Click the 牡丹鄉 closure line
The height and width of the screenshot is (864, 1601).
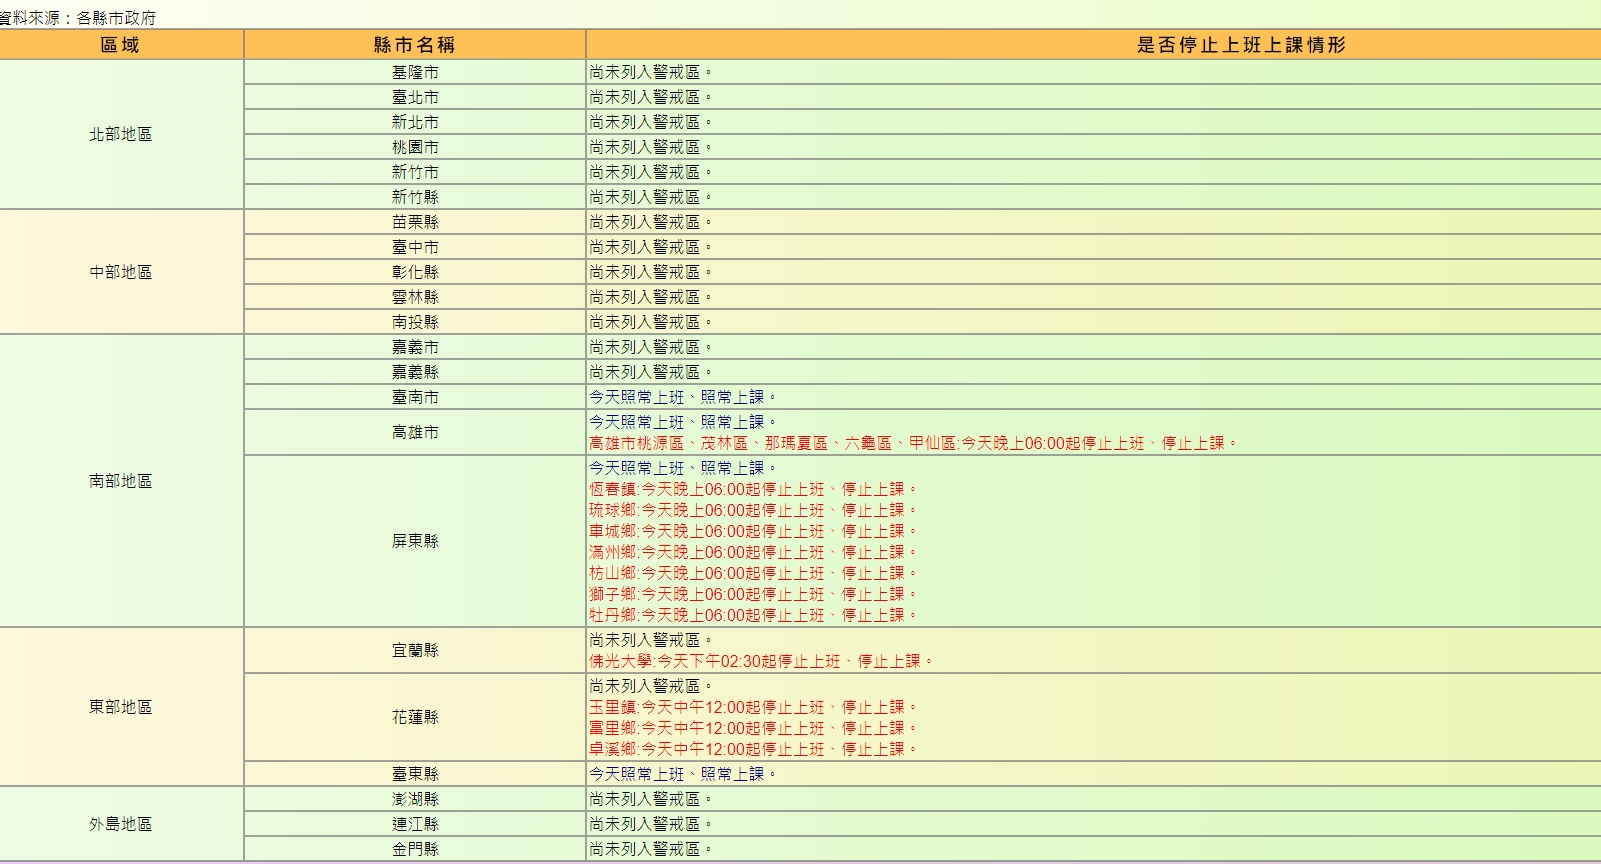752,615
